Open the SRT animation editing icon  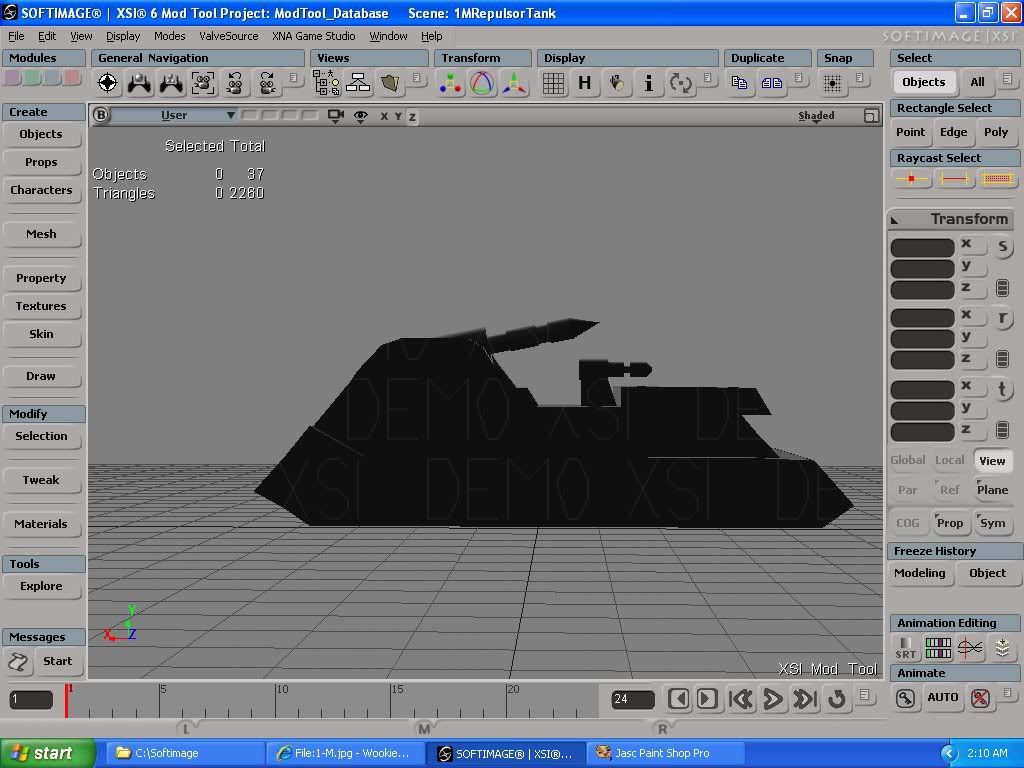[x=906, y=647]
